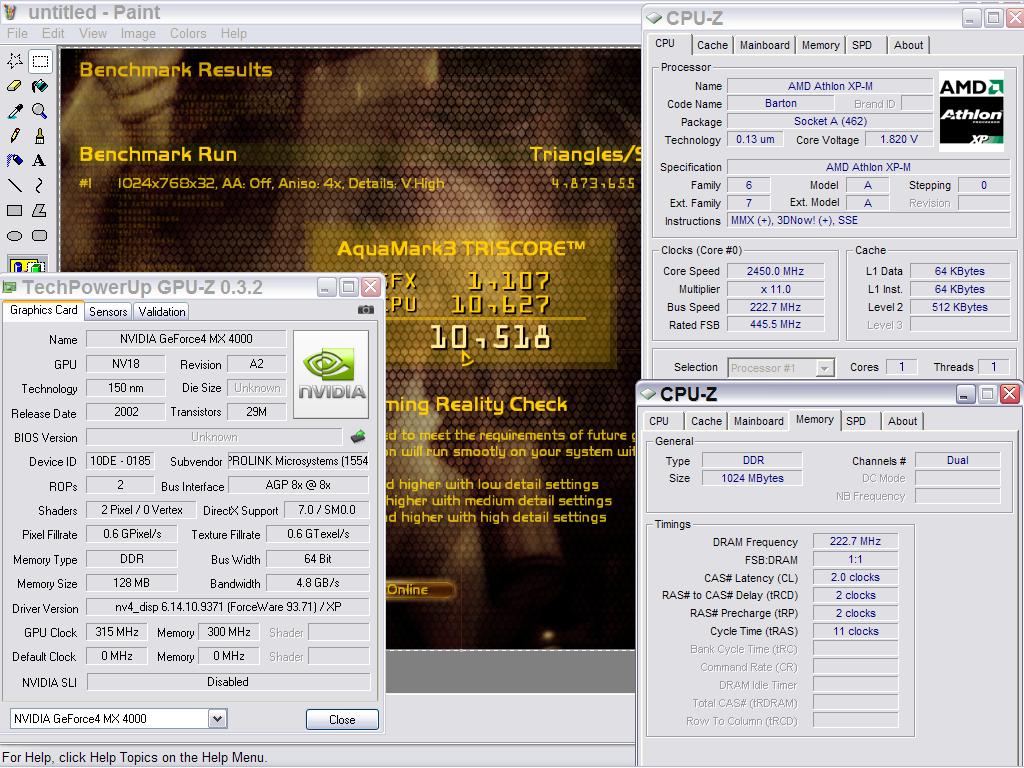Click the GPU Clock 315 MHz field
This screenshot has width=1024, height=768.
[x=117, y=632]
